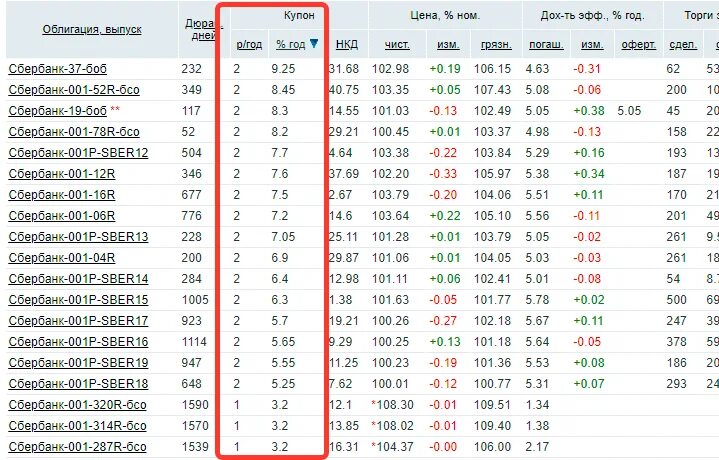The width and height of the screenshot is (719, 460).
Task: Click yield change +0.38
Action: tap(589, 111)
